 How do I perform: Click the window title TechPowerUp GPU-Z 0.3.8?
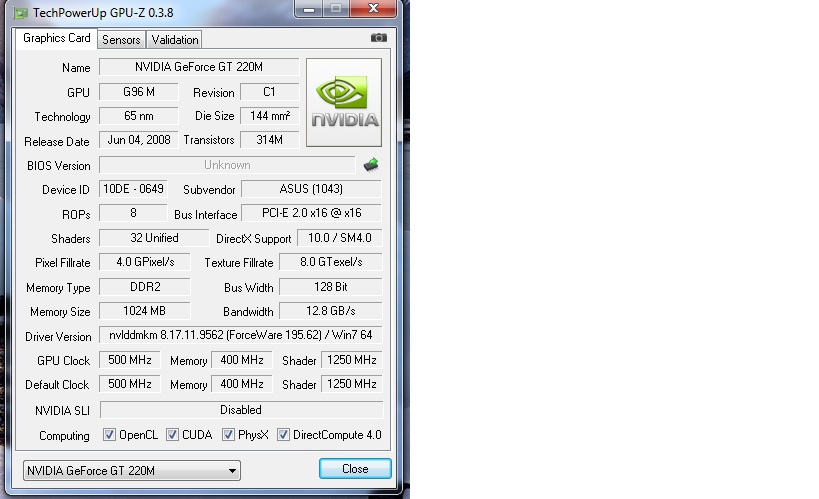pos(103,13)
